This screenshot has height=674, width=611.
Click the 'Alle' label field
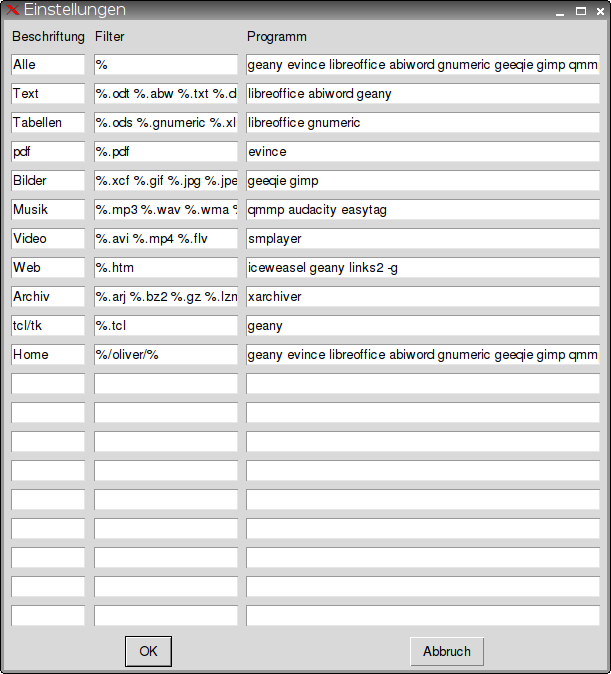48,64
